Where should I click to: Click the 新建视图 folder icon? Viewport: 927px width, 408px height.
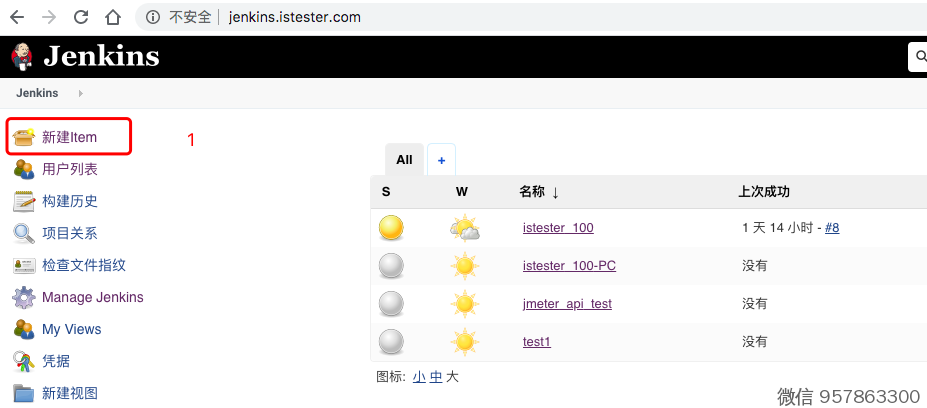[x=24, y=393]
